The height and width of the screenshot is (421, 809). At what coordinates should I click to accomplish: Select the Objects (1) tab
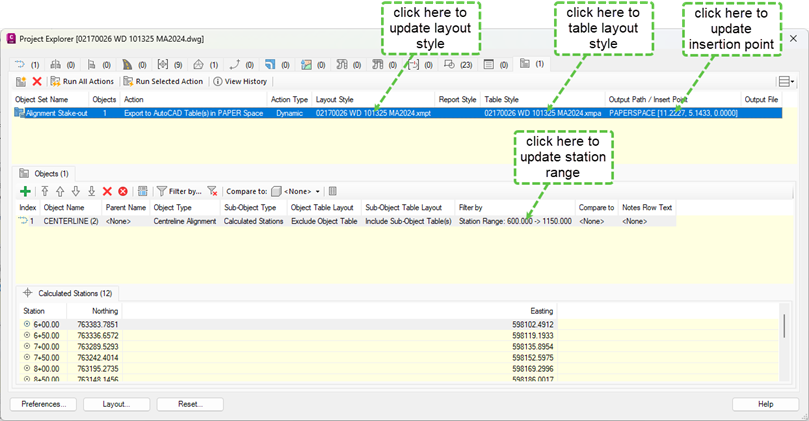pyautogui.click(x=44, y=173)
